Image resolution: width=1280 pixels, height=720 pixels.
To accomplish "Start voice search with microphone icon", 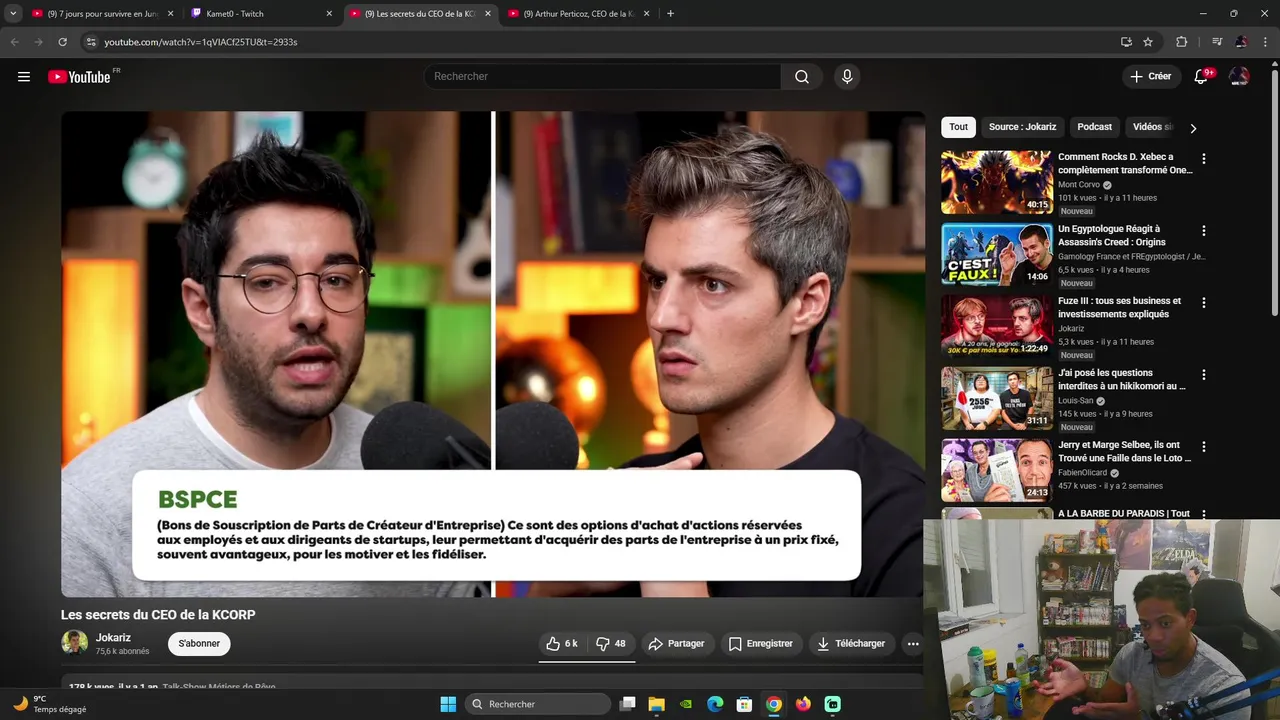I will pyautogui.click(x=847, y=77).
